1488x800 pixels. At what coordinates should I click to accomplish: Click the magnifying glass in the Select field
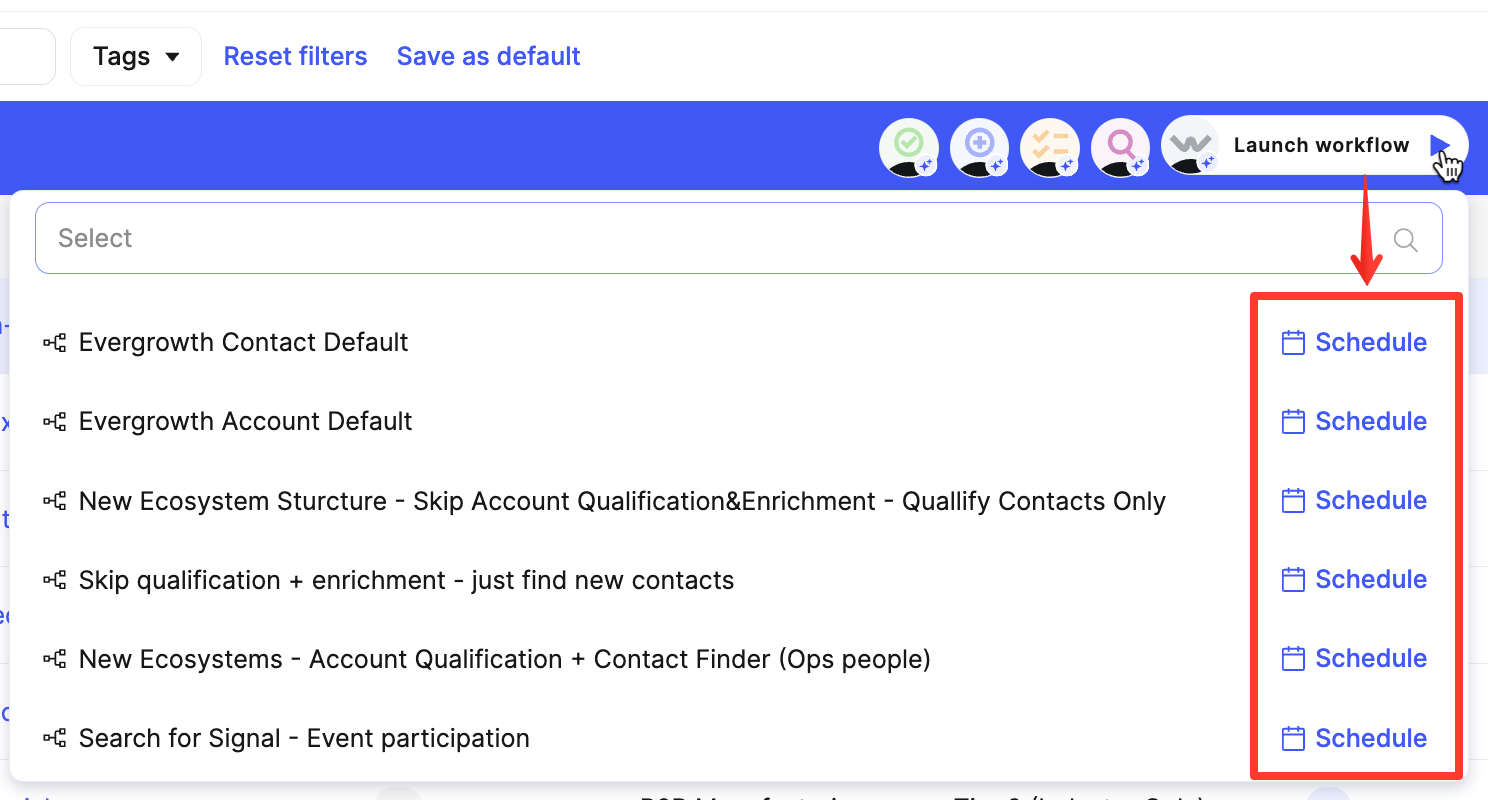click(x=1405, y=240)
